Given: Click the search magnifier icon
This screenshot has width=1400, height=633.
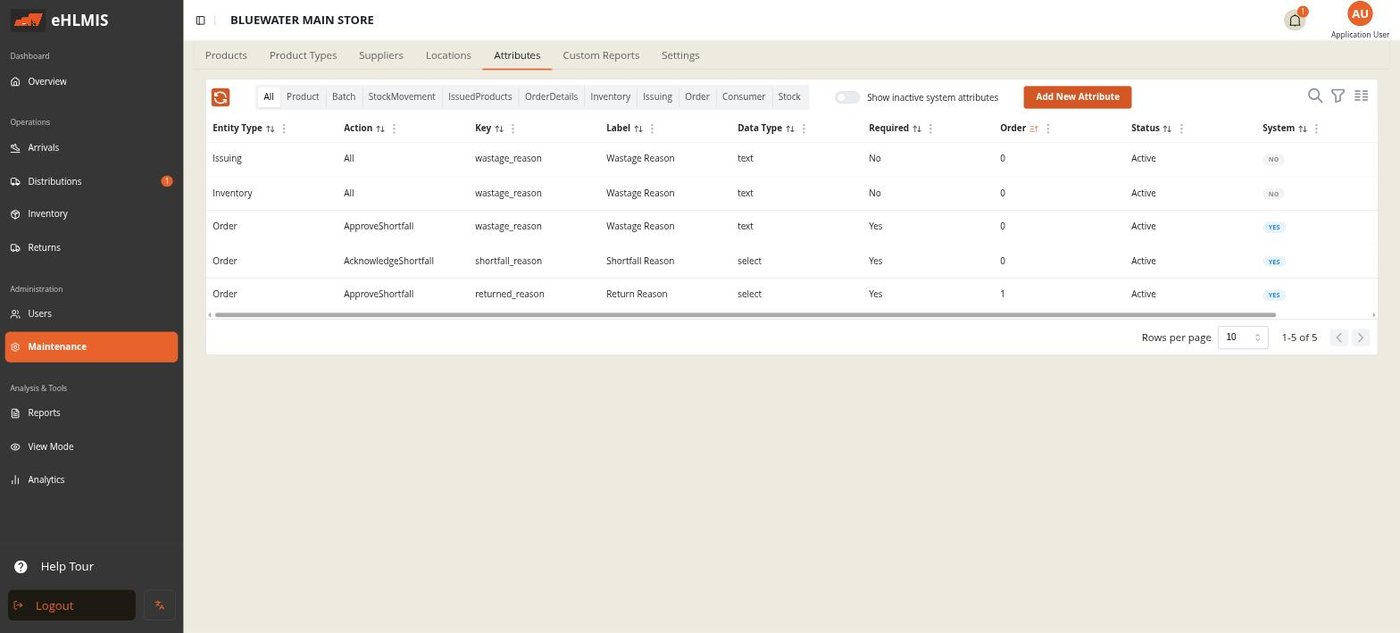Looking at the screenshot, I should pyautogui.click(x=1315, y=96).
